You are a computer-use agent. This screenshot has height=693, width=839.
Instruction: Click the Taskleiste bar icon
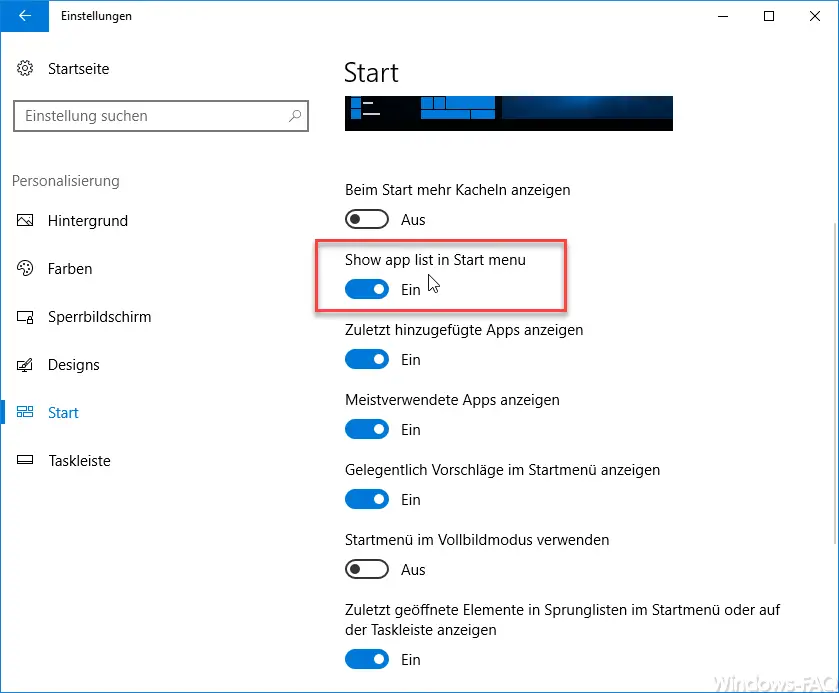point(25,460)
